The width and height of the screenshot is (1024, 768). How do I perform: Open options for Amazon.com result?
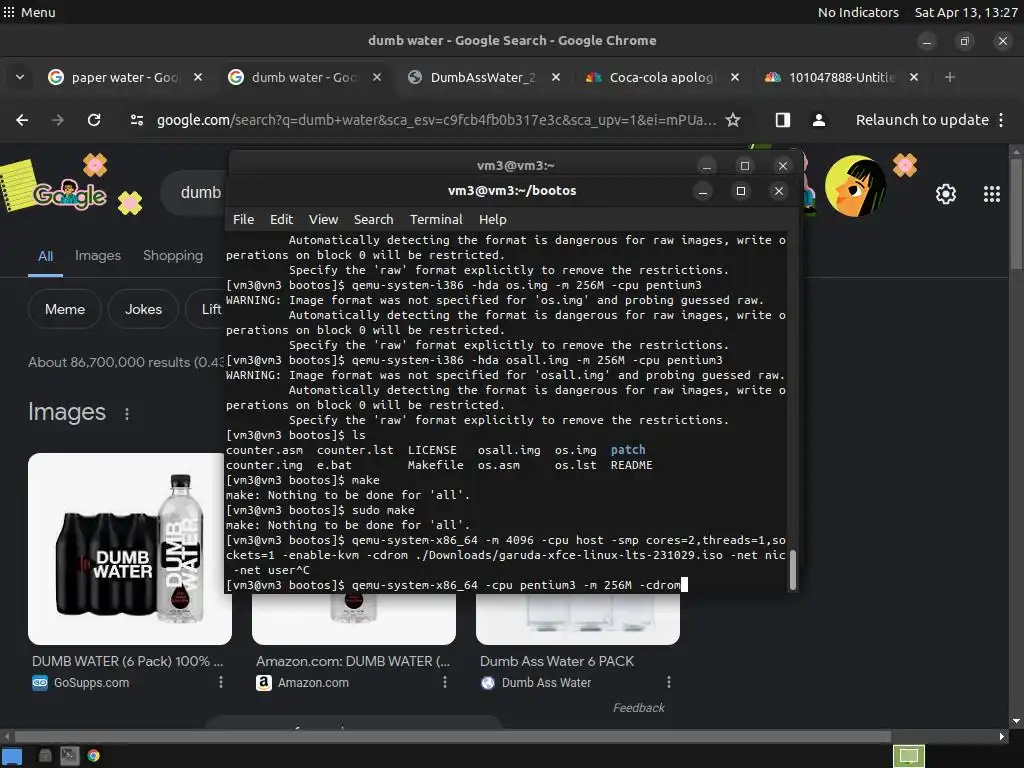[x=445, y=682]
